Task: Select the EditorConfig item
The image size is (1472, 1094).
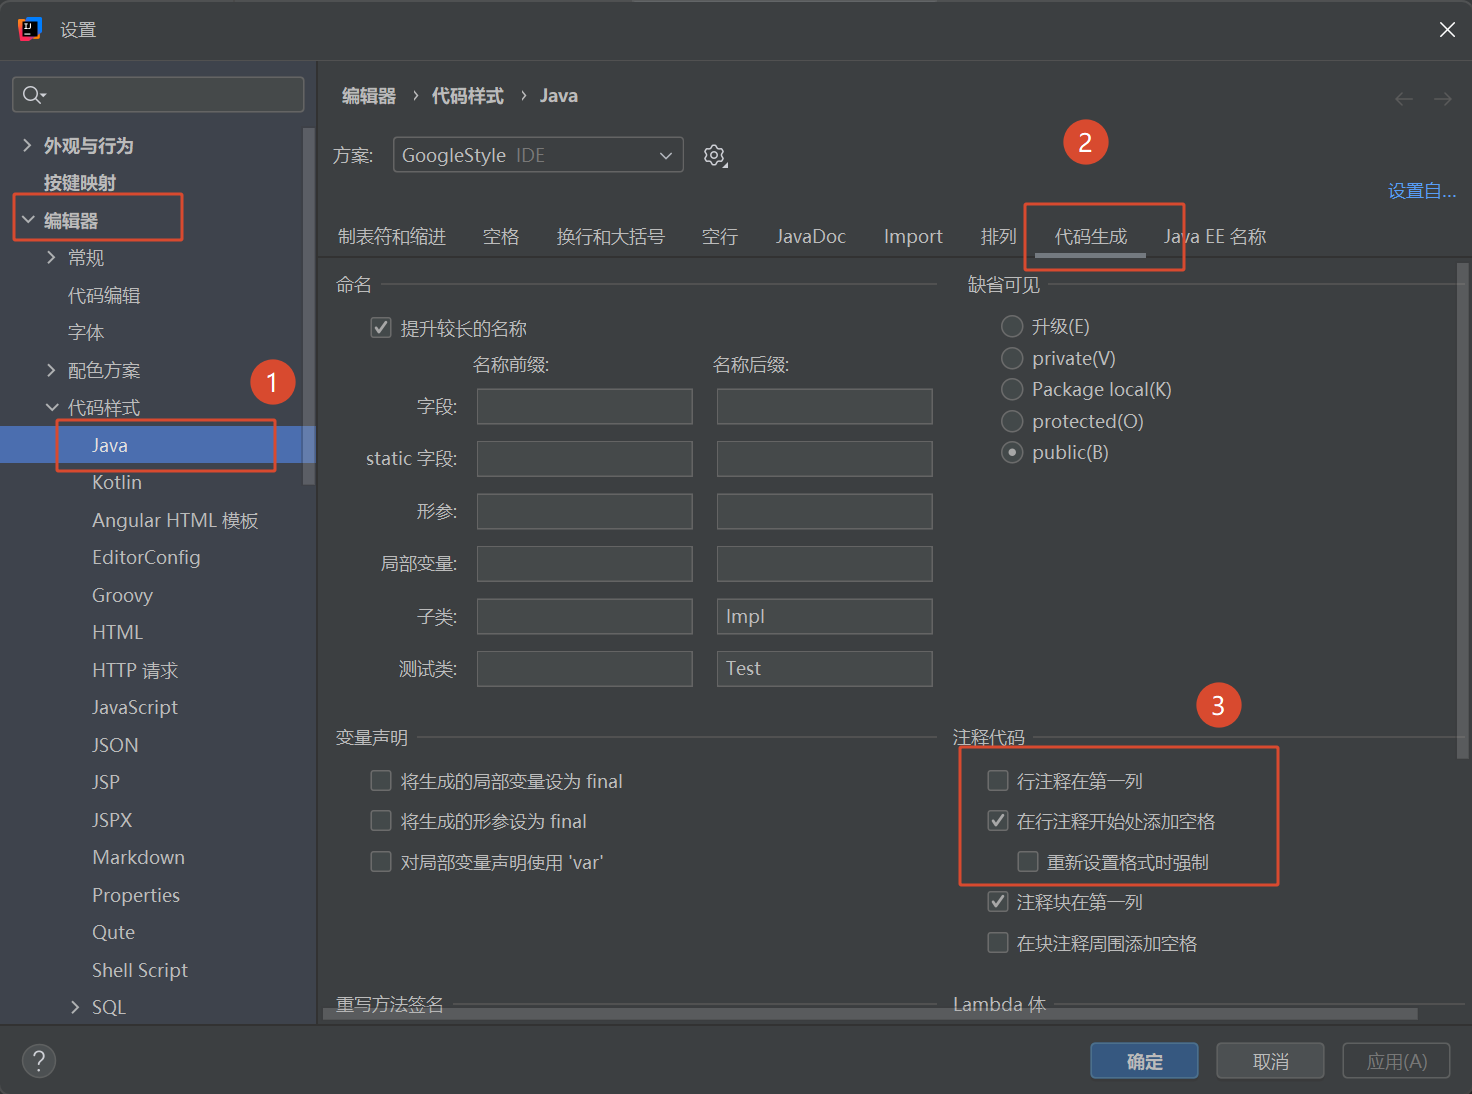Action: click(146, 557)
